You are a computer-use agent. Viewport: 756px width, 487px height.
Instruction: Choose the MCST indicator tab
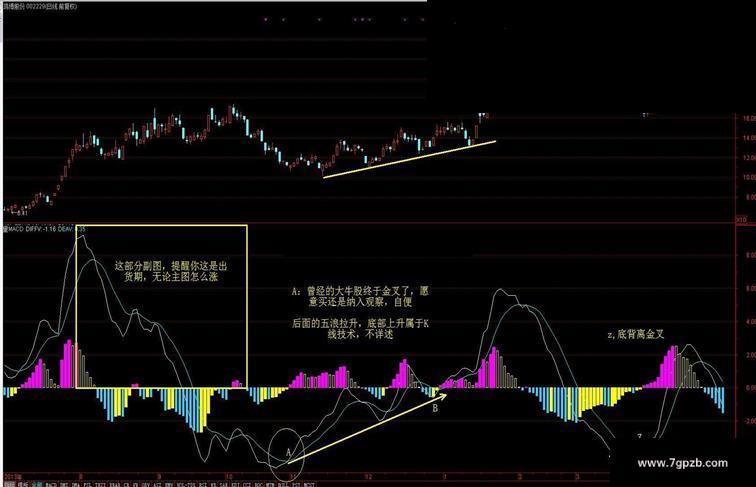click(x=309, y=484)
